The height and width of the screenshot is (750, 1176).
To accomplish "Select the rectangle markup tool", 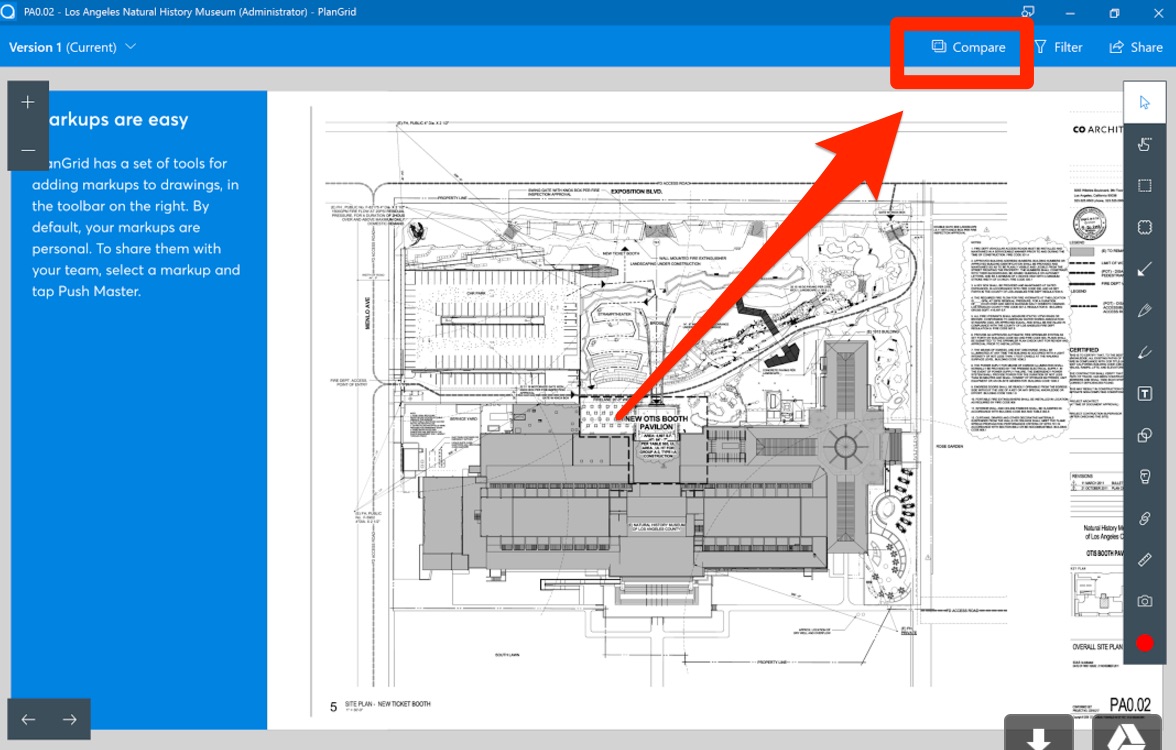I will (x=1145, y=185).
